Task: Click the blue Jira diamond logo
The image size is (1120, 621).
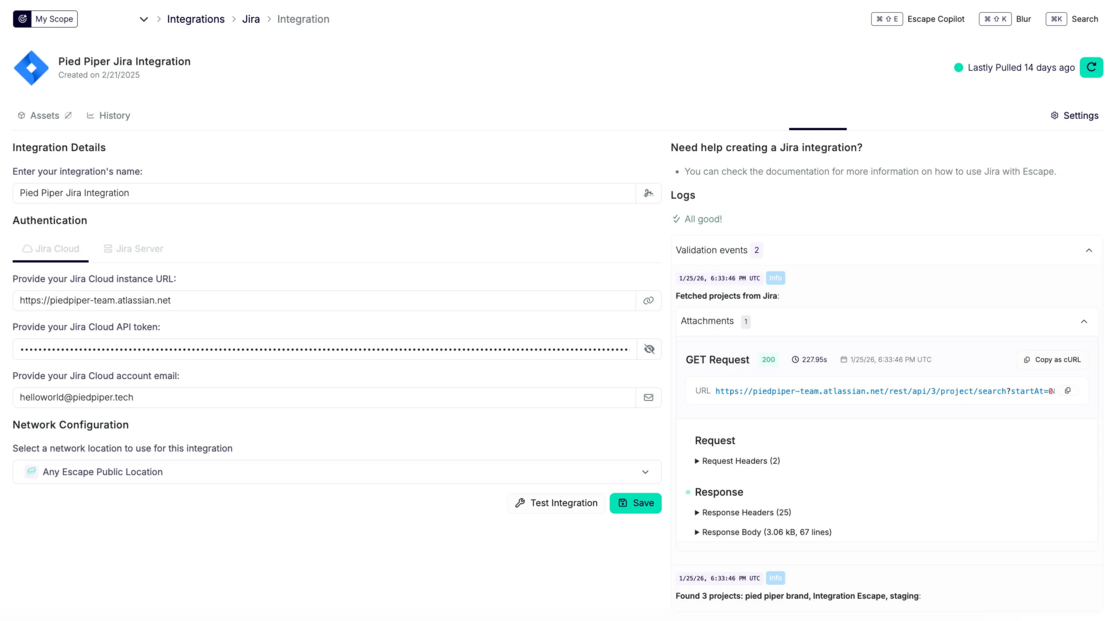Action: click(x=31, y=68)
